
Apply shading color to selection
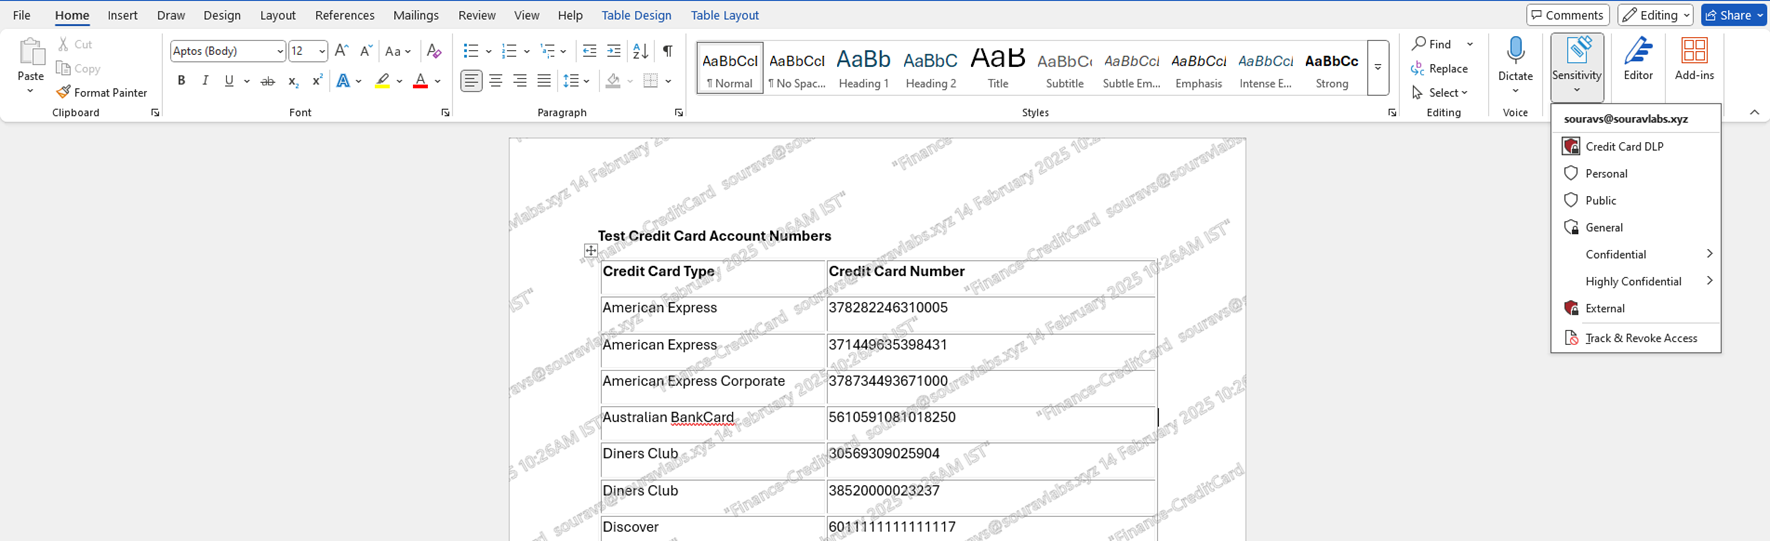(x=613, y=81)
